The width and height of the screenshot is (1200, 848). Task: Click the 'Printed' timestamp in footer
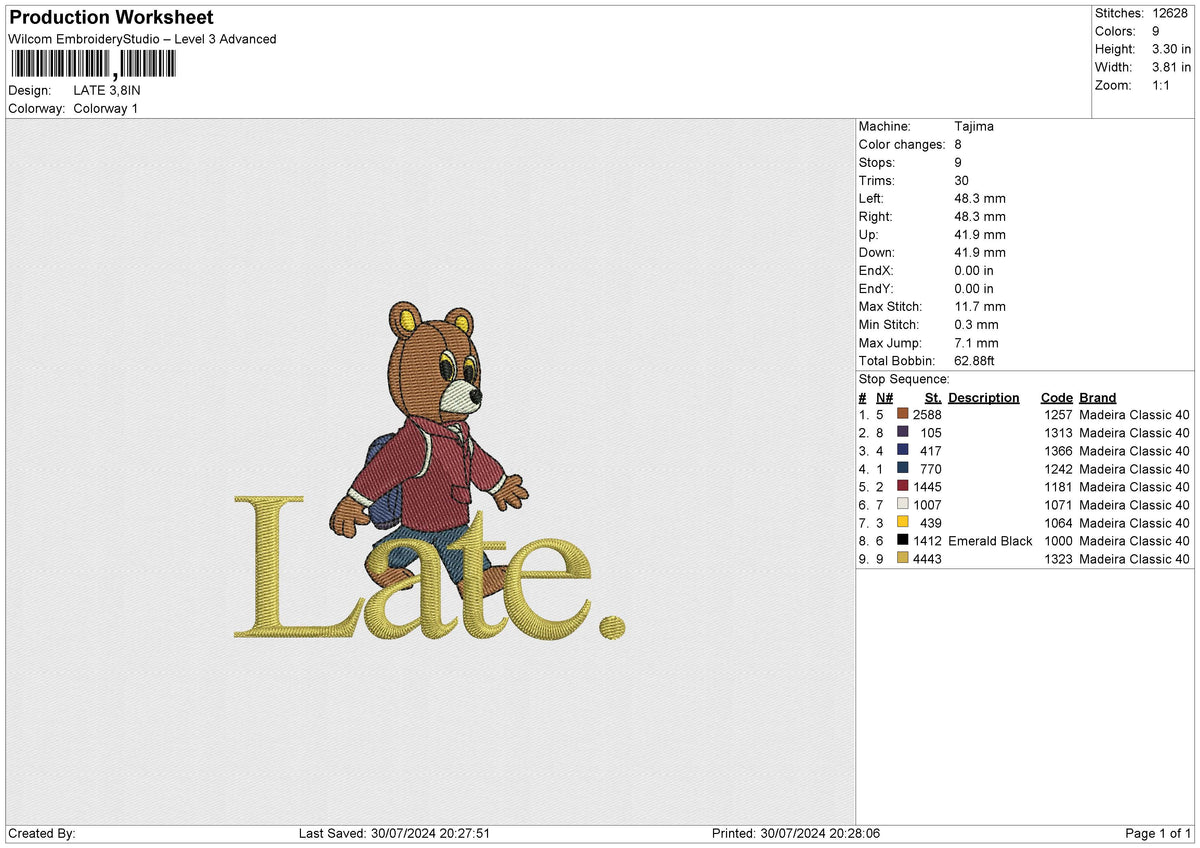[x=796, y=834]
